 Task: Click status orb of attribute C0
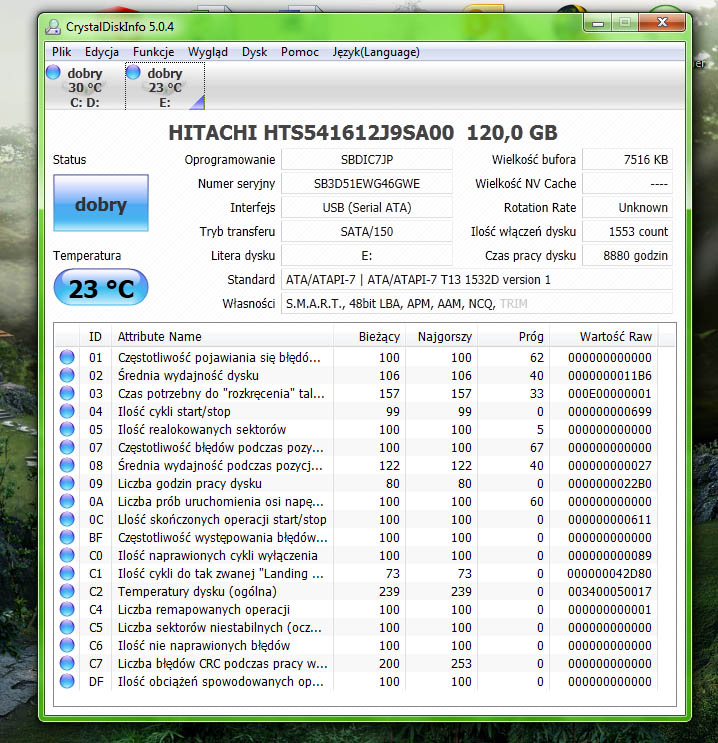click(67, 555)
